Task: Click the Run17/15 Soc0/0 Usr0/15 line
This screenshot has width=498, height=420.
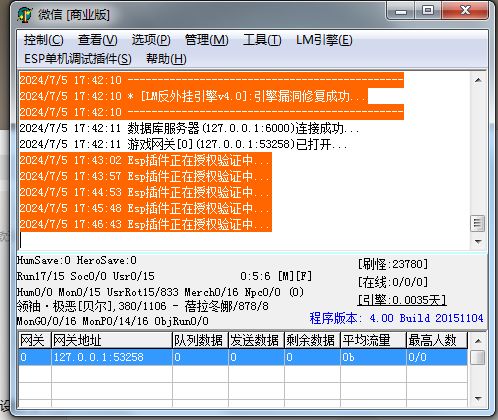Action: pyautogui.click(x=86, y=276)
